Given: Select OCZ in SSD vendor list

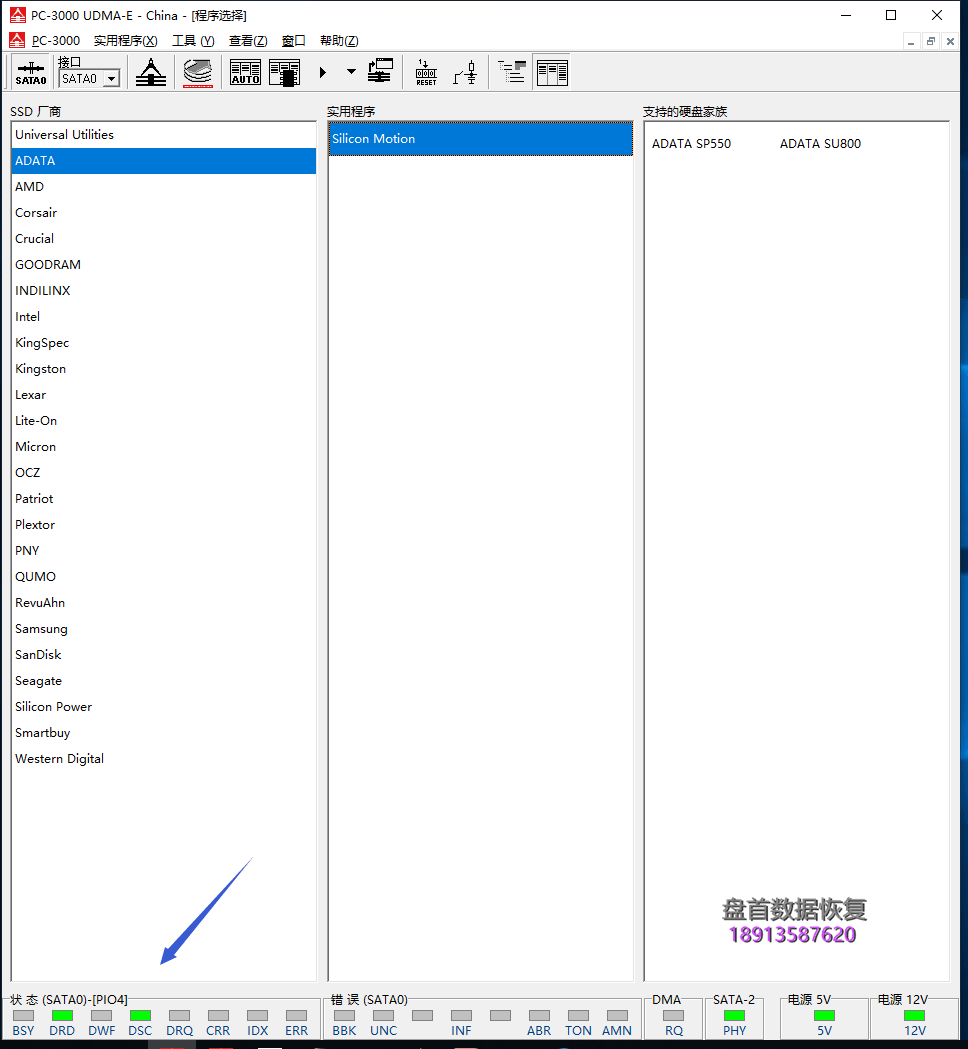Looking at the screenshot, I should pos(164,473).
